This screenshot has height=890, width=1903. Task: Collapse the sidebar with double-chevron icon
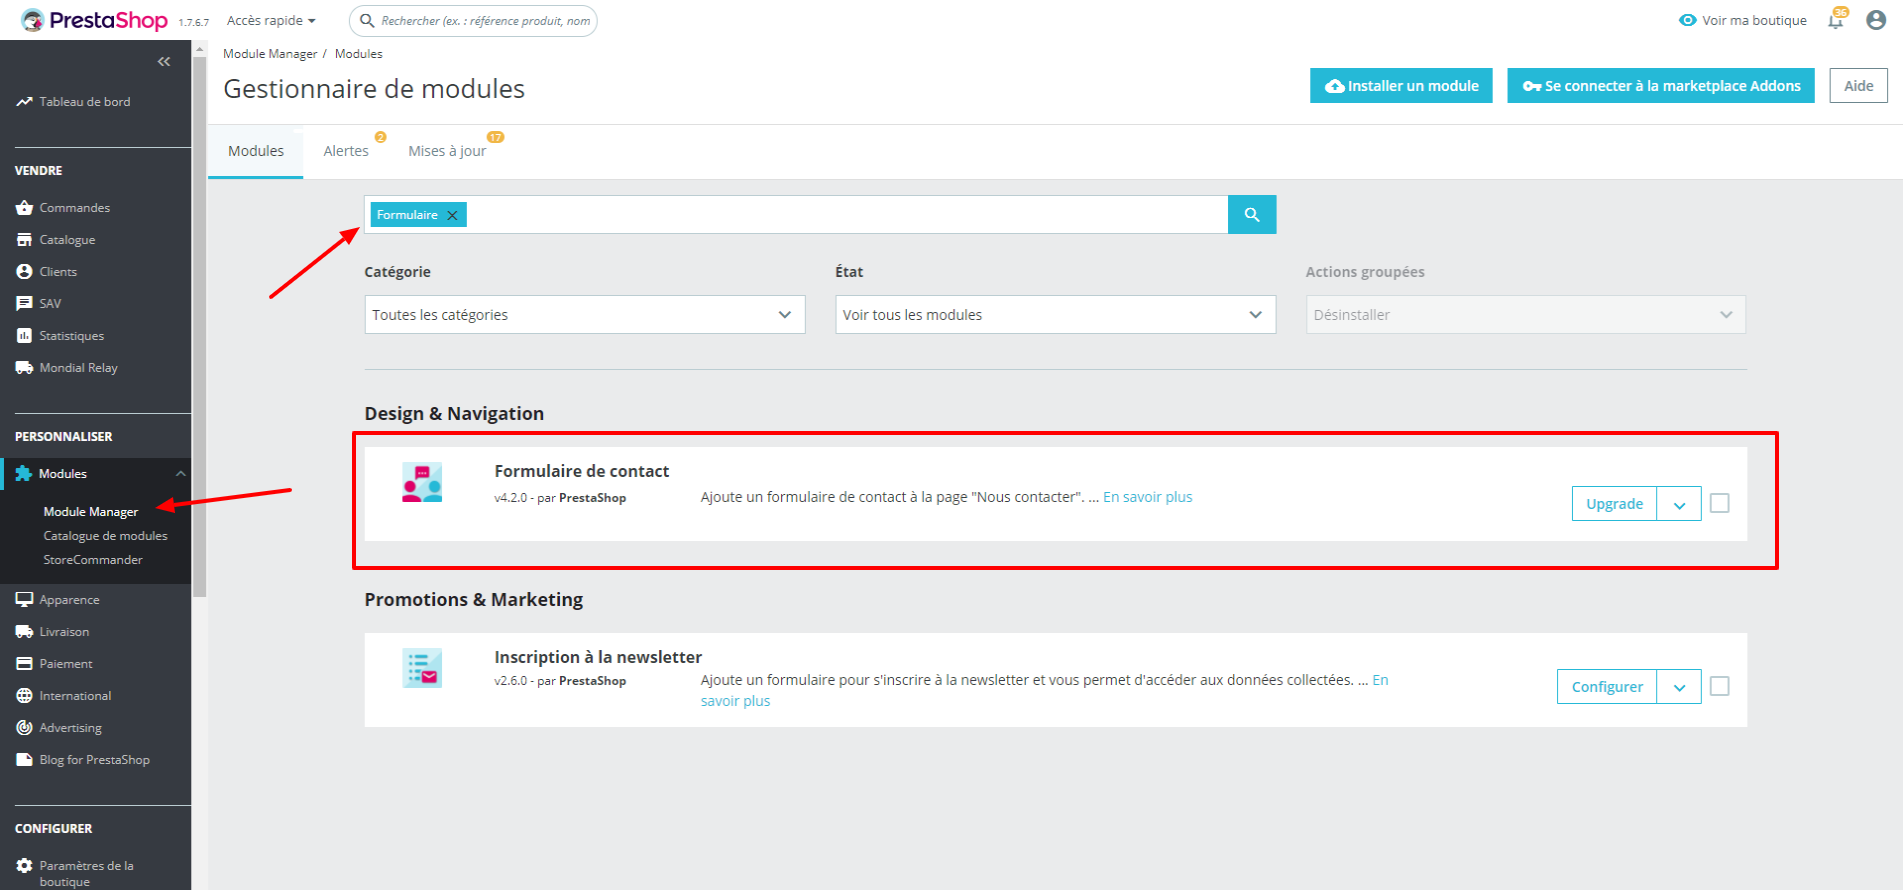(x=164, y=62)
